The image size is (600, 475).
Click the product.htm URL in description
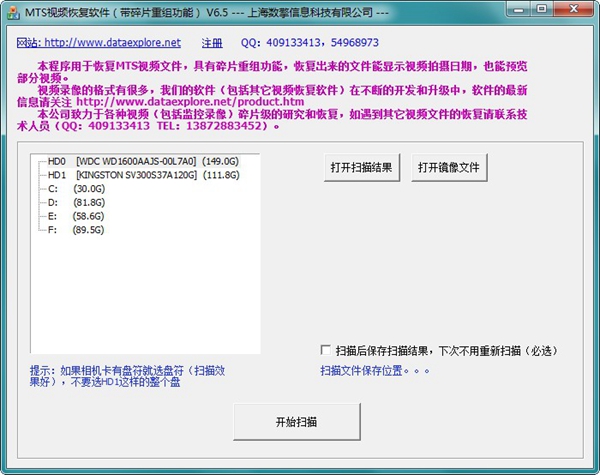(190, 102)
